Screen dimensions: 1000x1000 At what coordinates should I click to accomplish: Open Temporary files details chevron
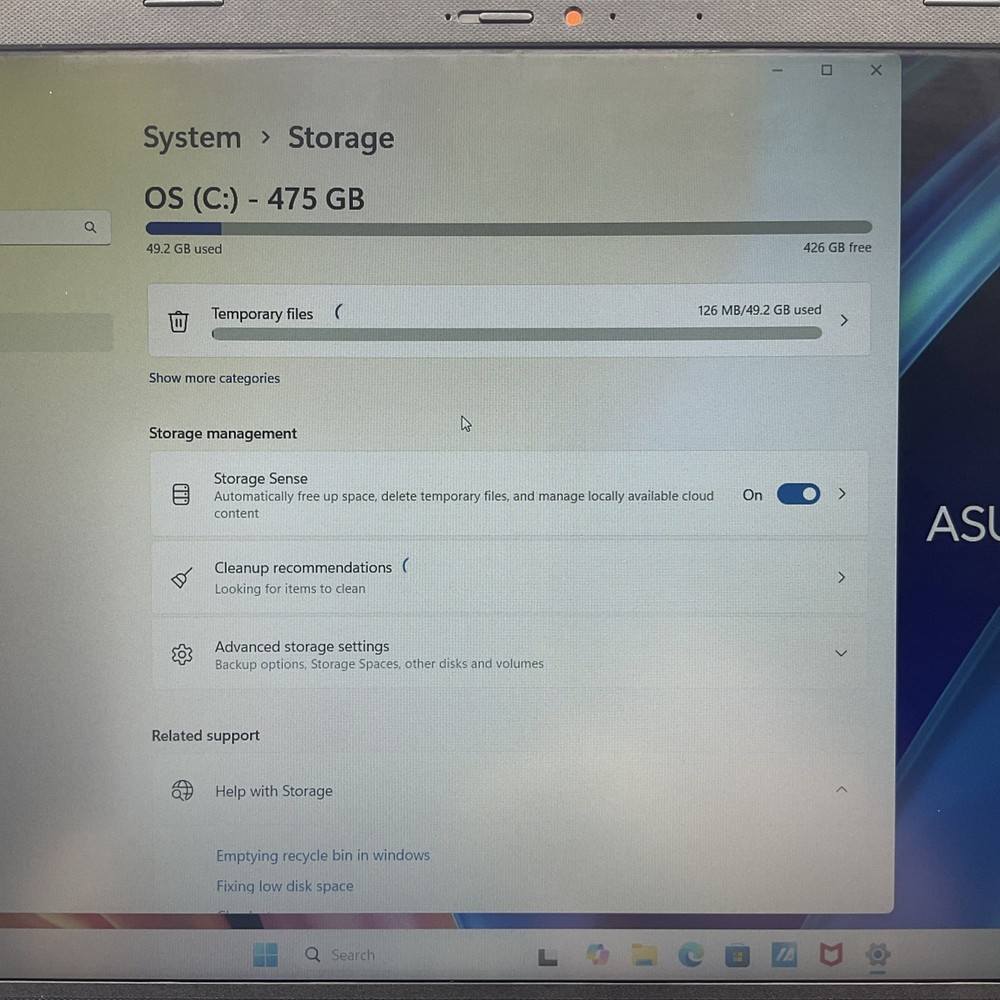click(x=844, y=321)
